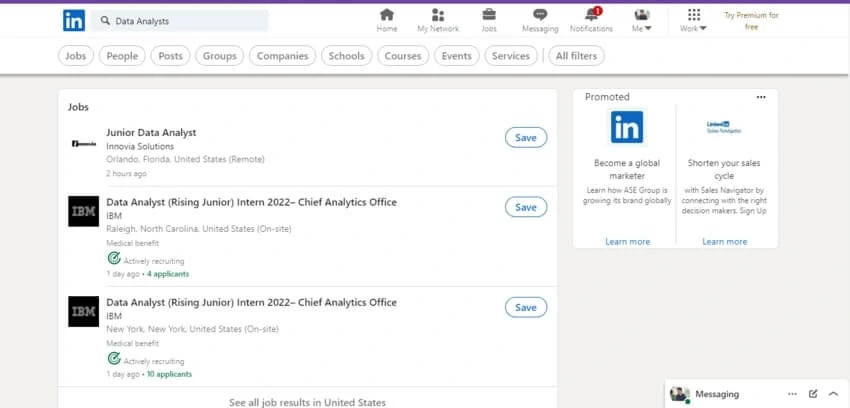Screen dimensions: 850x408
Task: Open the Me profile menu
Action: tap(642, 21)
